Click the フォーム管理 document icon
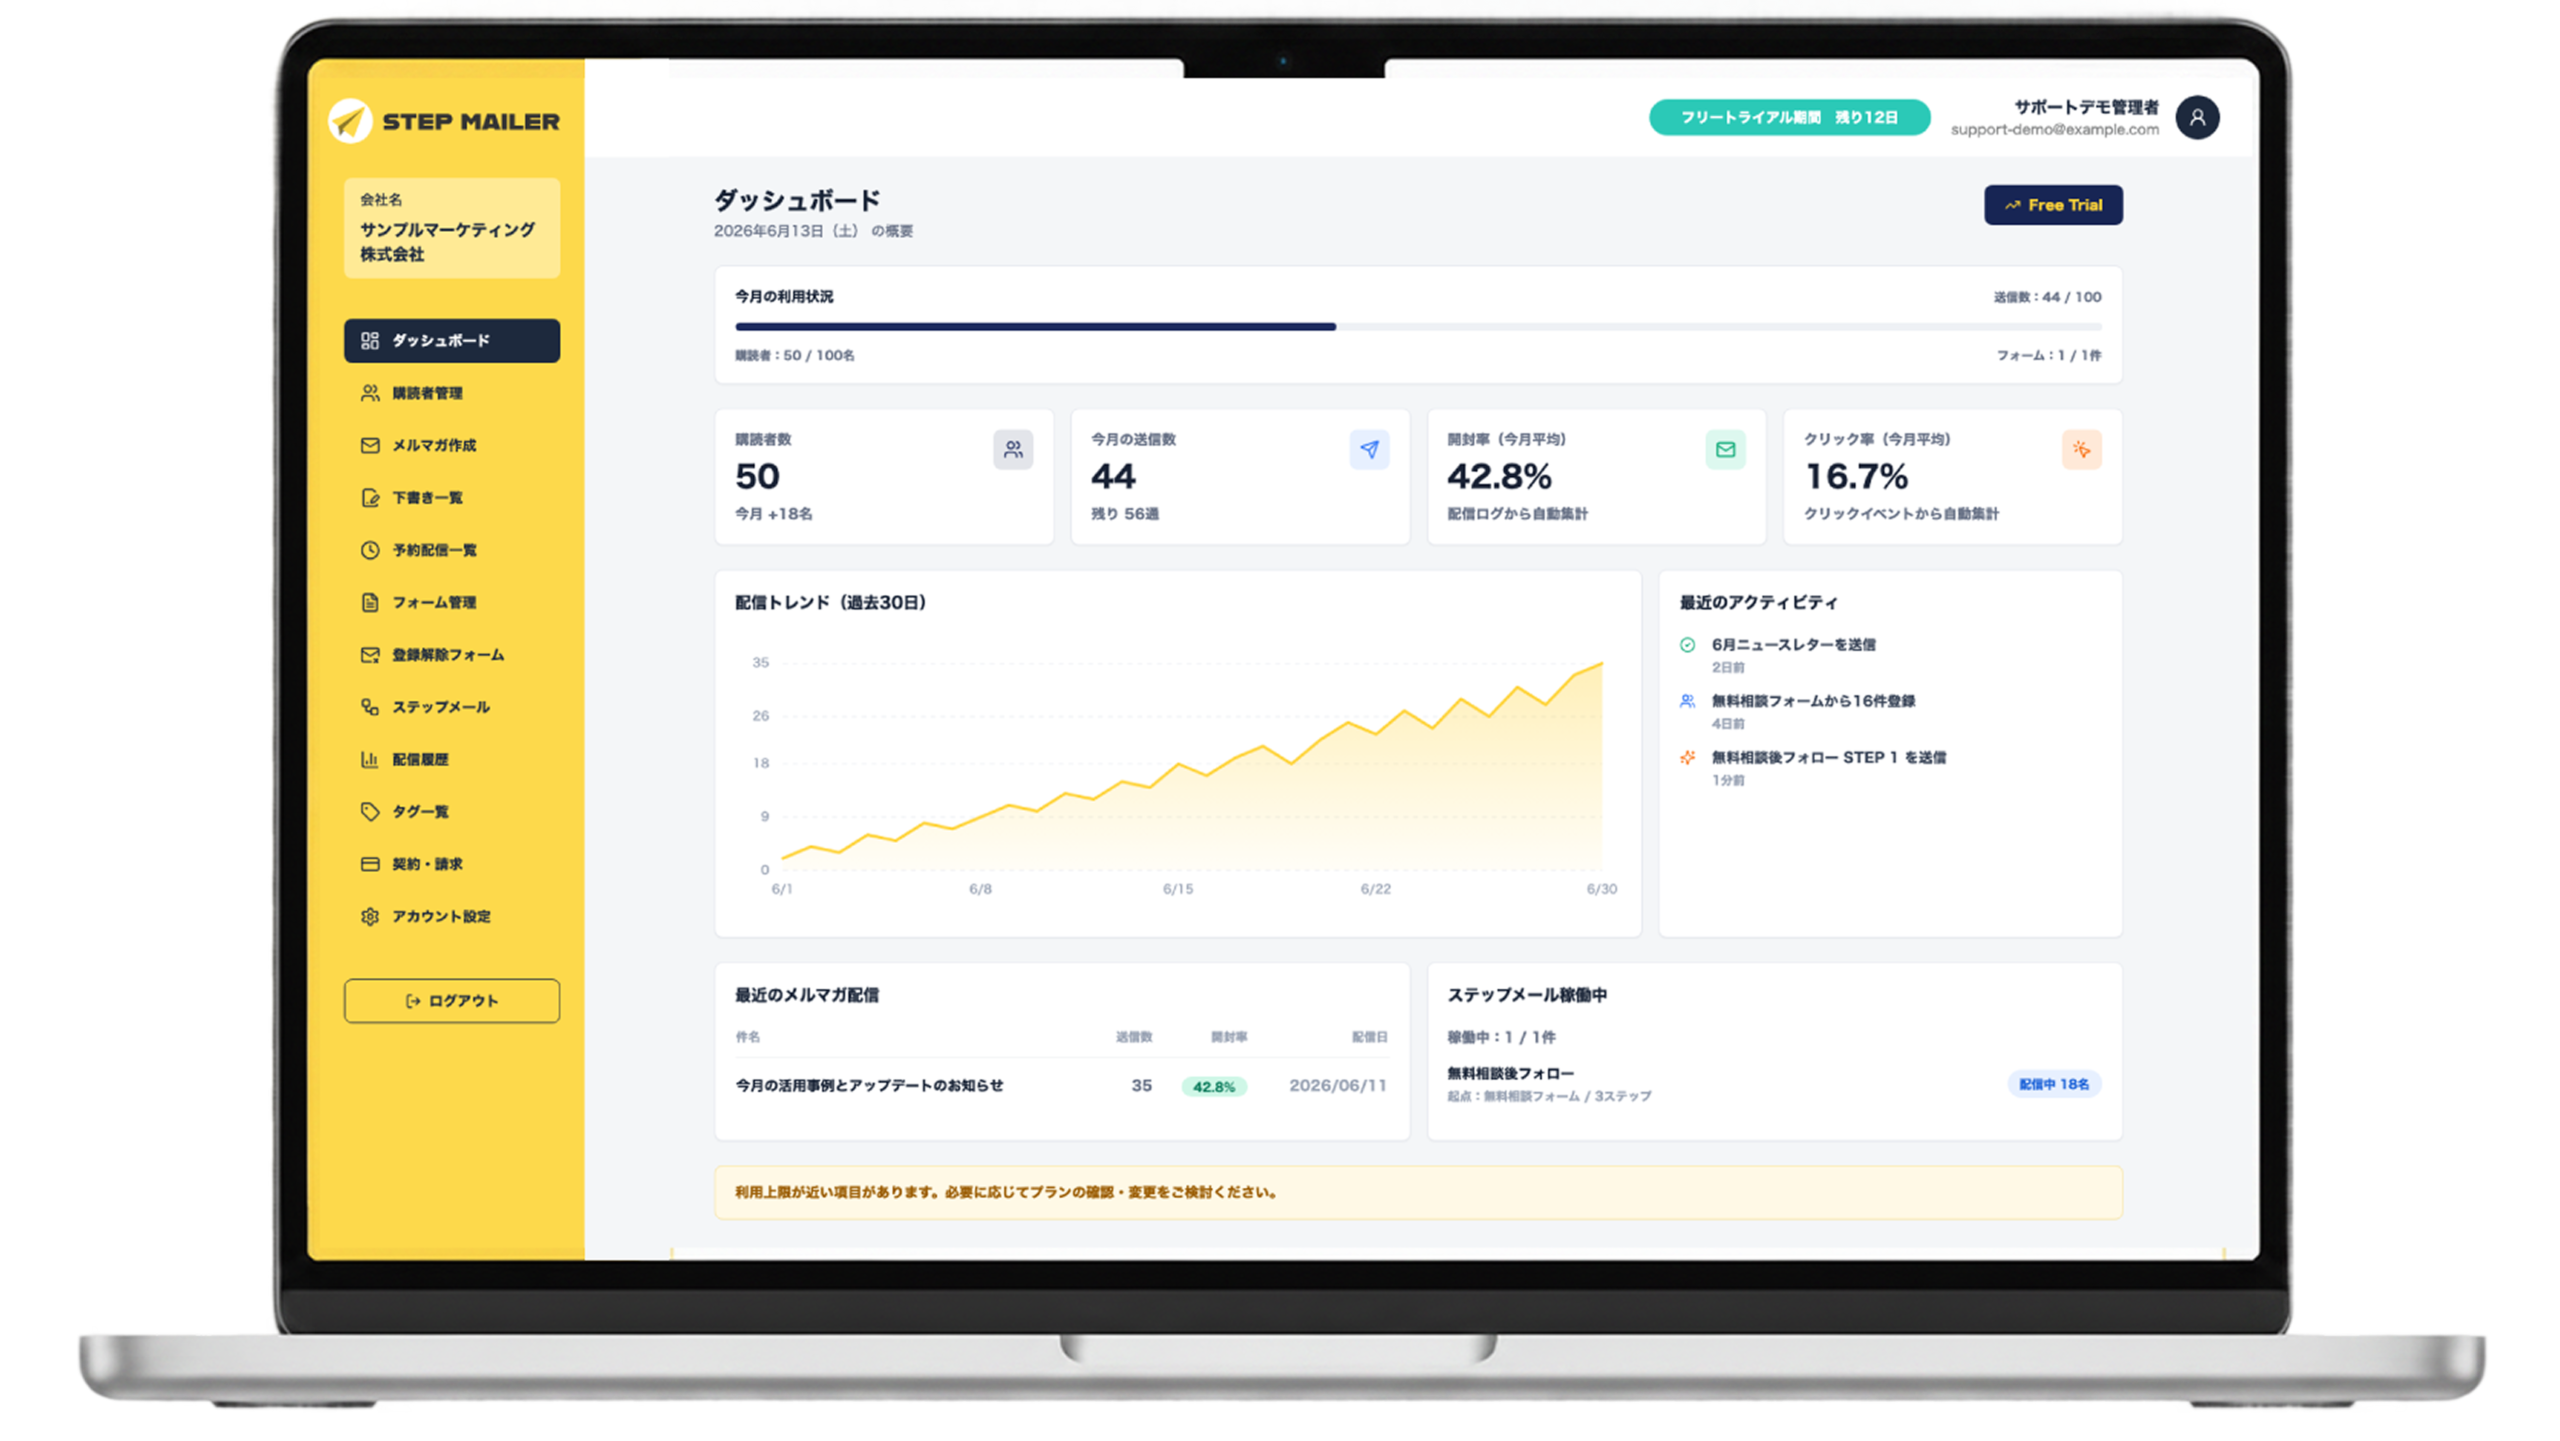The width and height of the screenshot is (2560, 1441). pos(370,602)
